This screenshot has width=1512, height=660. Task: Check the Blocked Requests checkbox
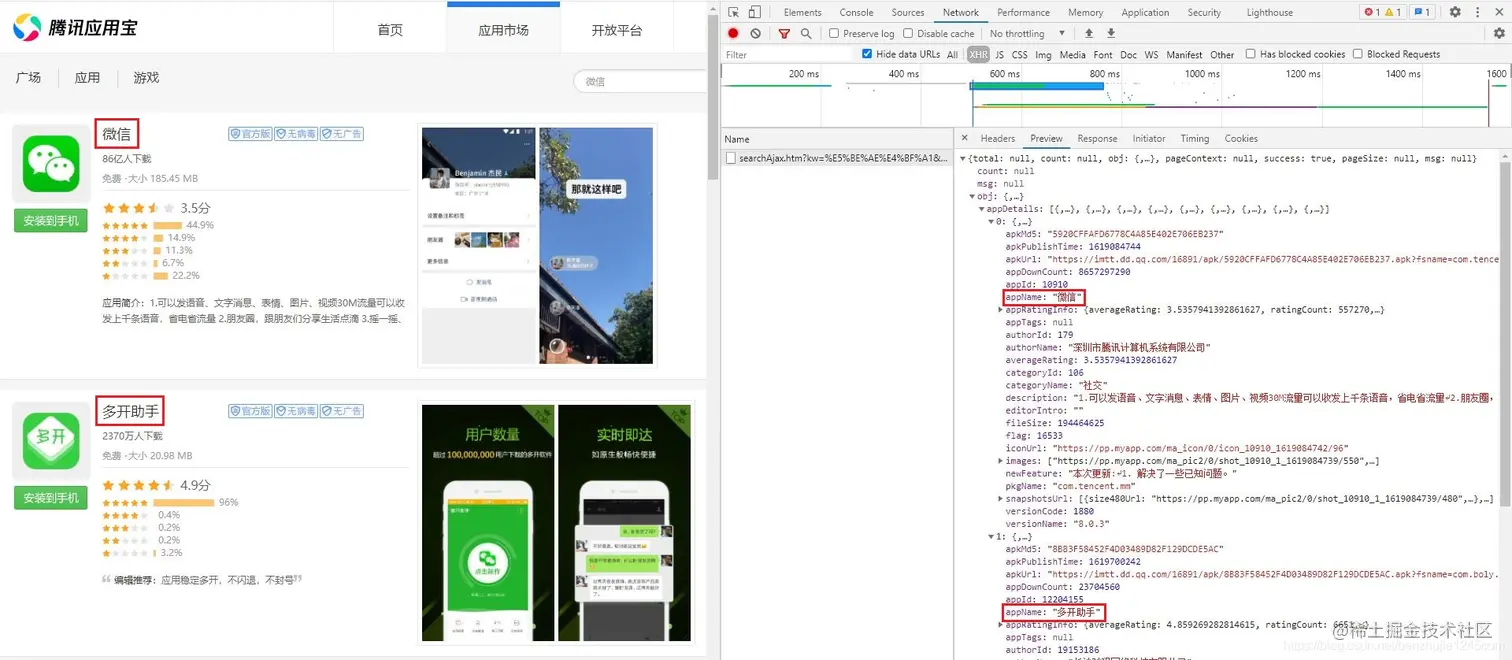1358,54
